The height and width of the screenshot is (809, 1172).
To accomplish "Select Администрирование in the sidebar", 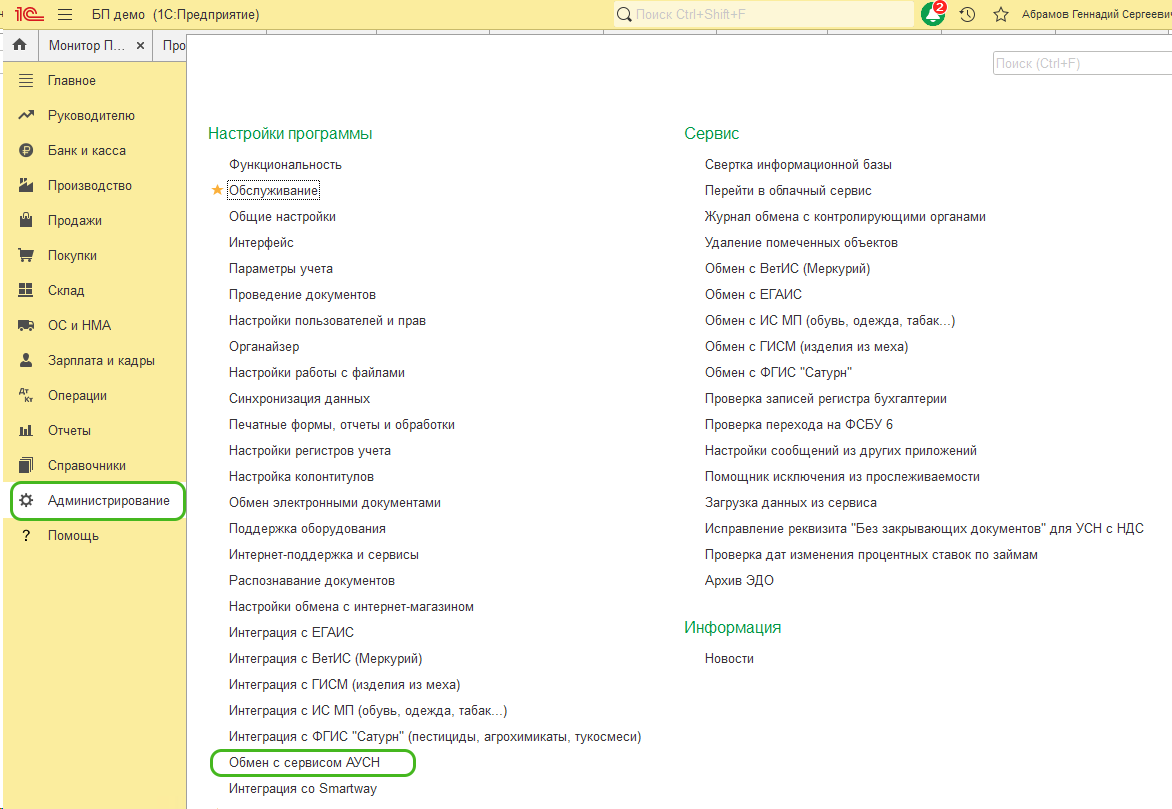I will coord(108,500).
